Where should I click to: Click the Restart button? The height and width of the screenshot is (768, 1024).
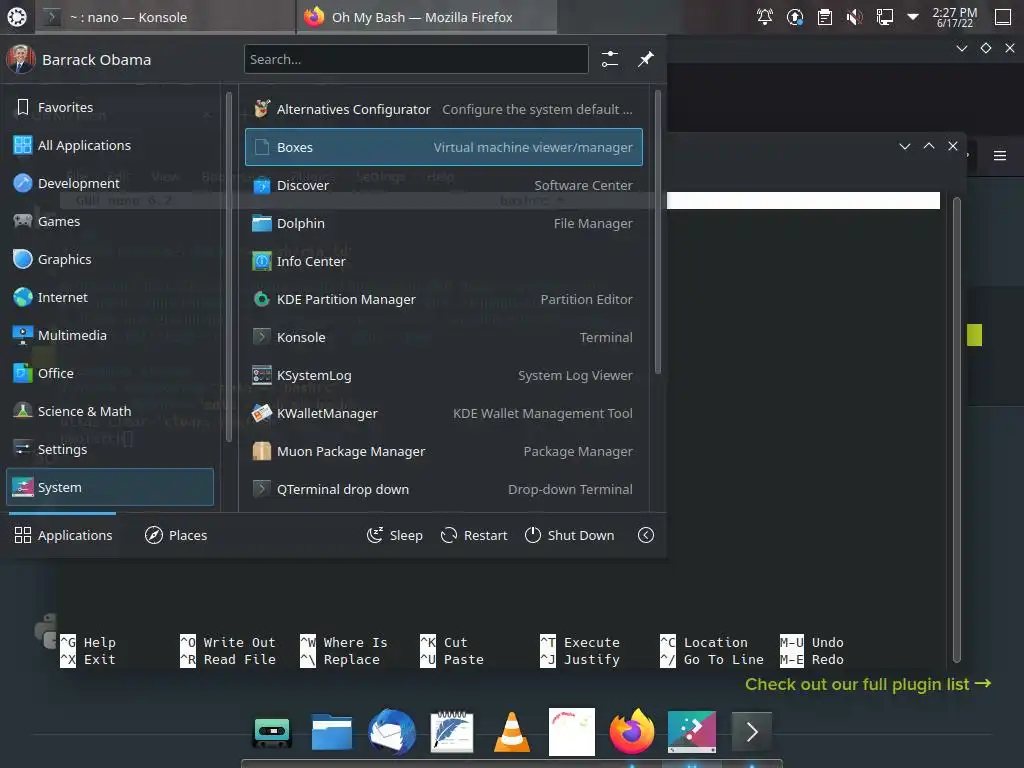[x=474, y=535]
